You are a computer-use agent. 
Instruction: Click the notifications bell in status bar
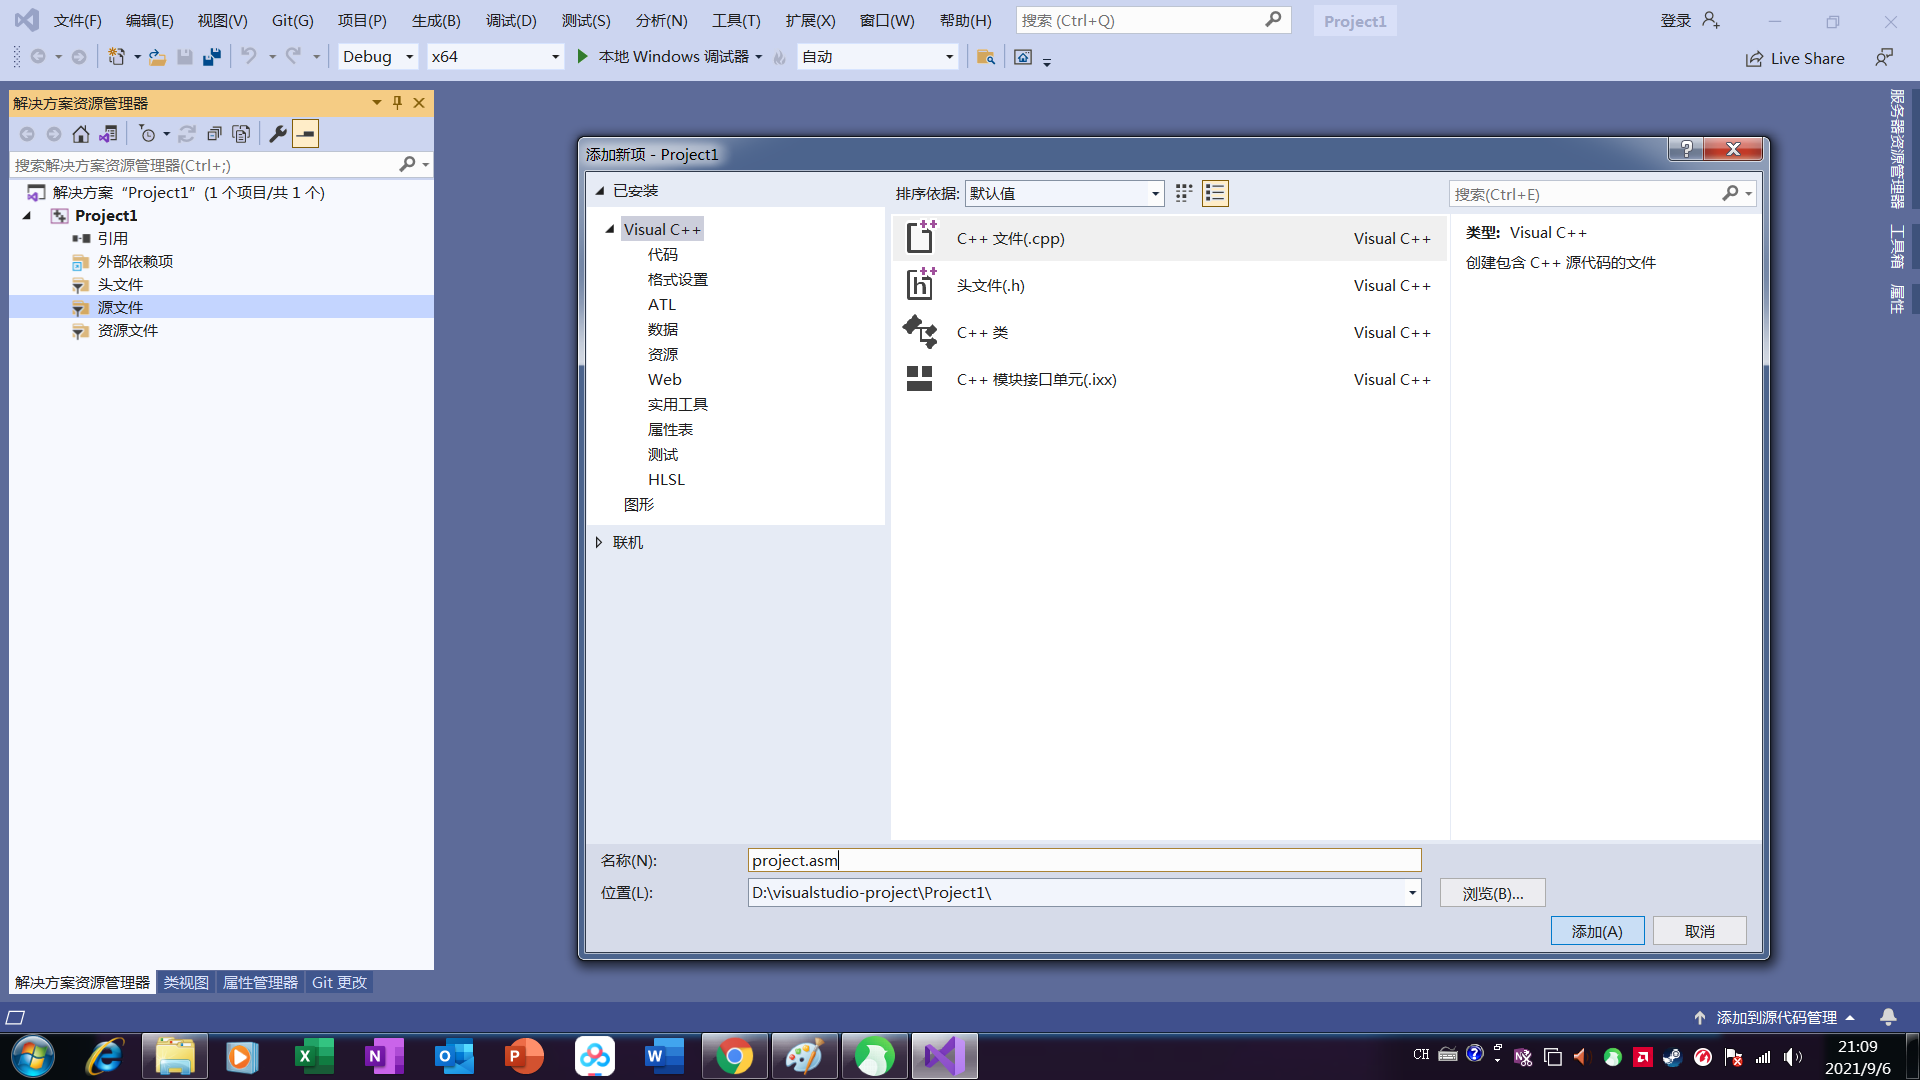coord(1888,1017)
